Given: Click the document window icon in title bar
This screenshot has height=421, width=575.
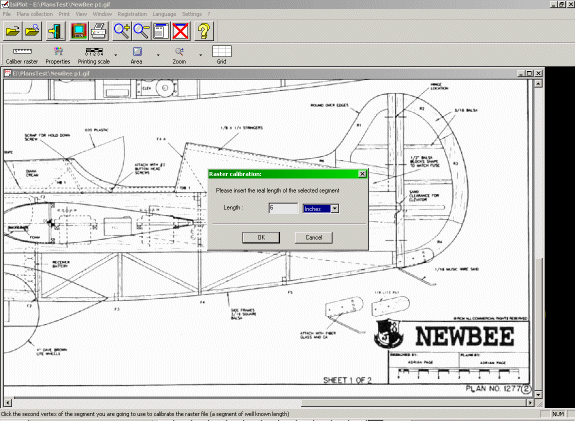Looking at the screenshot, I should point(7,73).
